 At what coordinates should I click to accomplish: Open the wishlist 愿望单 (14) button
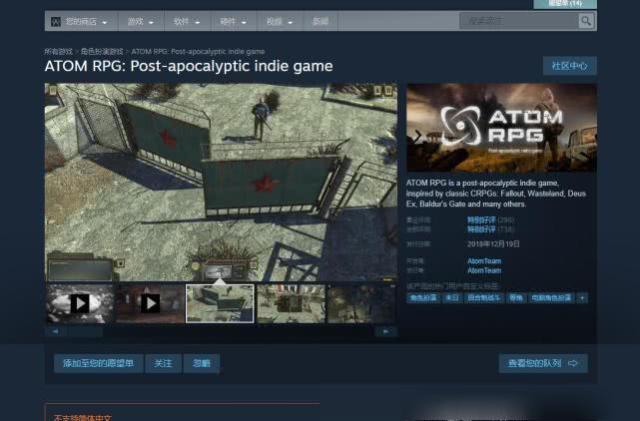[565, 4]
